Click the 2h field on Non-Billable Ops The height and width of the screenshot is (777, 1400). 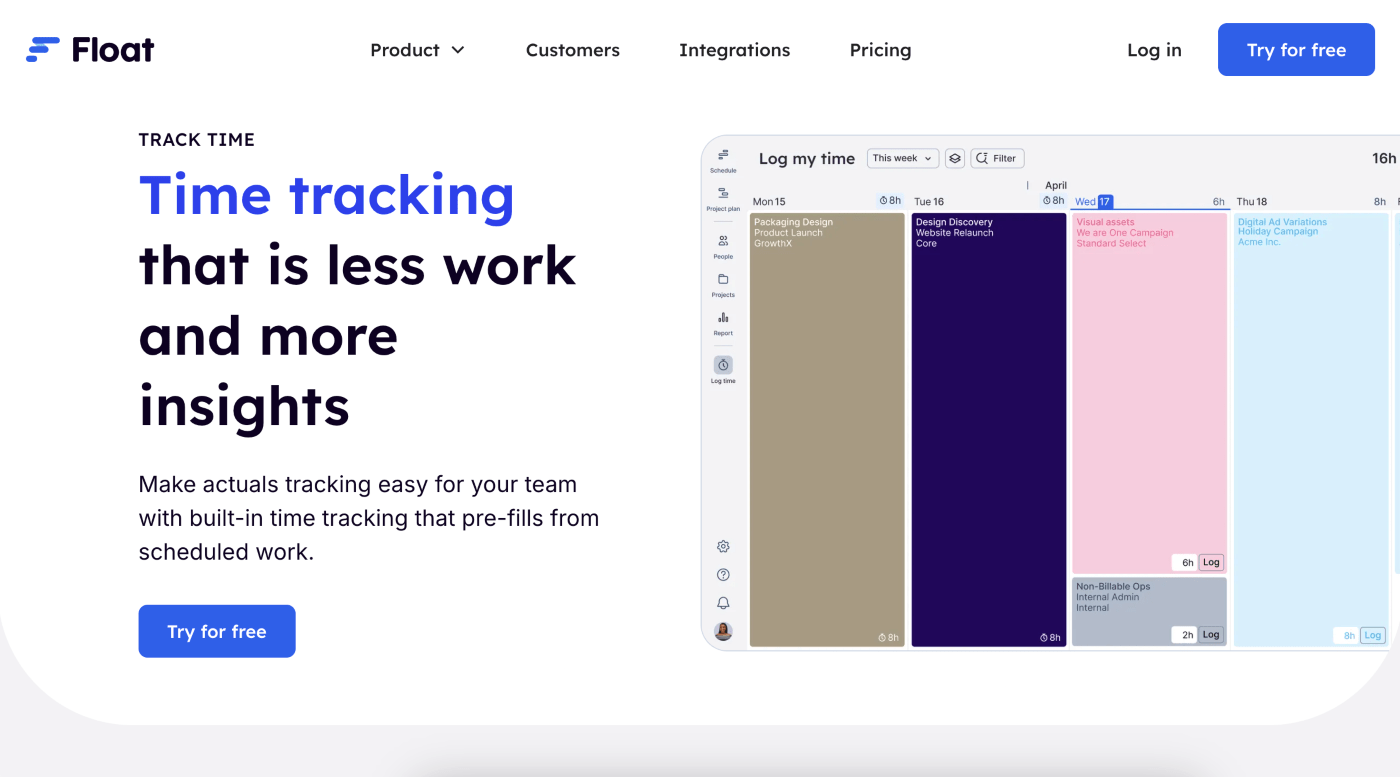[1185, 634]
